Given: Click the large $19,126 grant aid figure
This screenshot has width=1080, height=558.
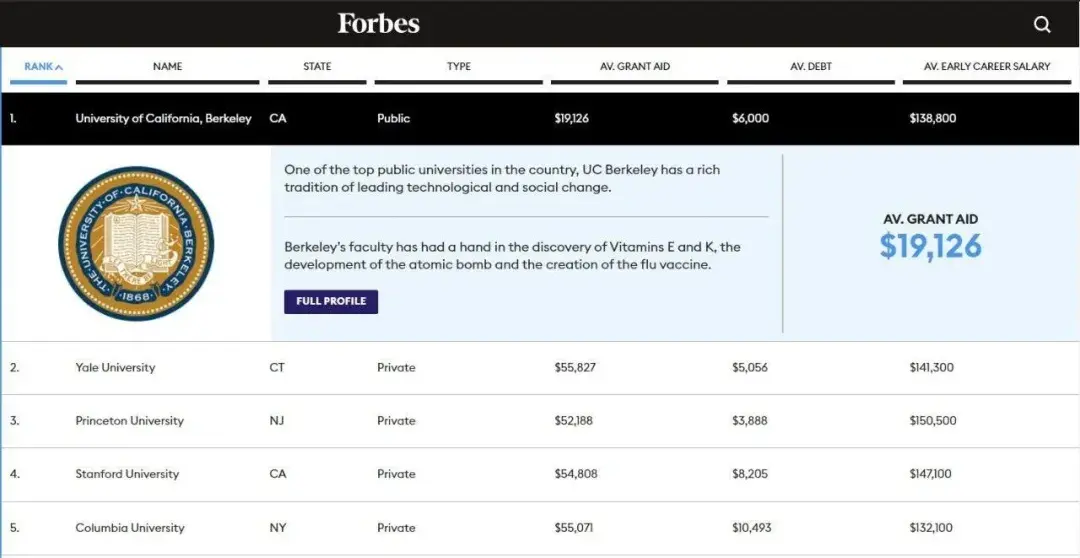Looking at the screenshot, I should click(930, 246).
